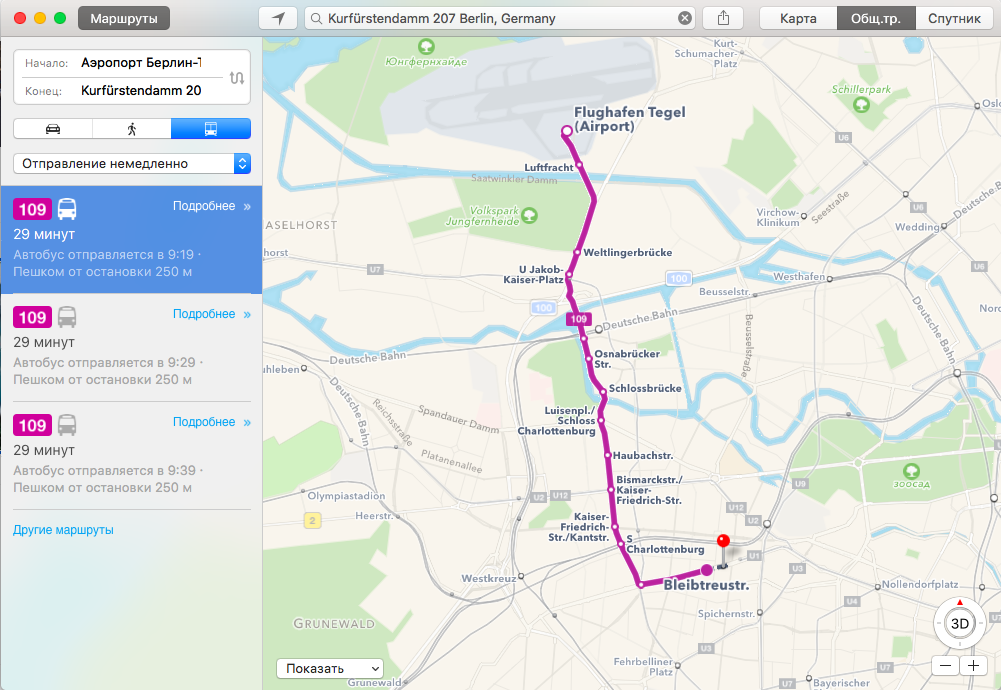This screenshot has height=690, width=1001.
Task: Clear the search field with X icon
Action: [x=684, y=19]
